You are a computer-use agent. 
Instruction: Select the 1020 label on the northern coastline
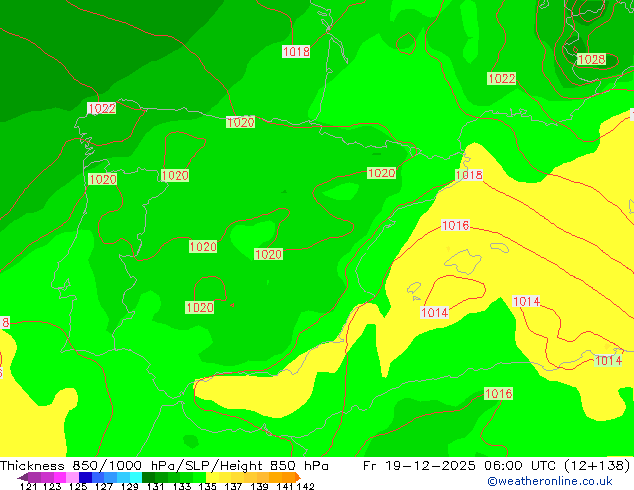pos(241,122)
